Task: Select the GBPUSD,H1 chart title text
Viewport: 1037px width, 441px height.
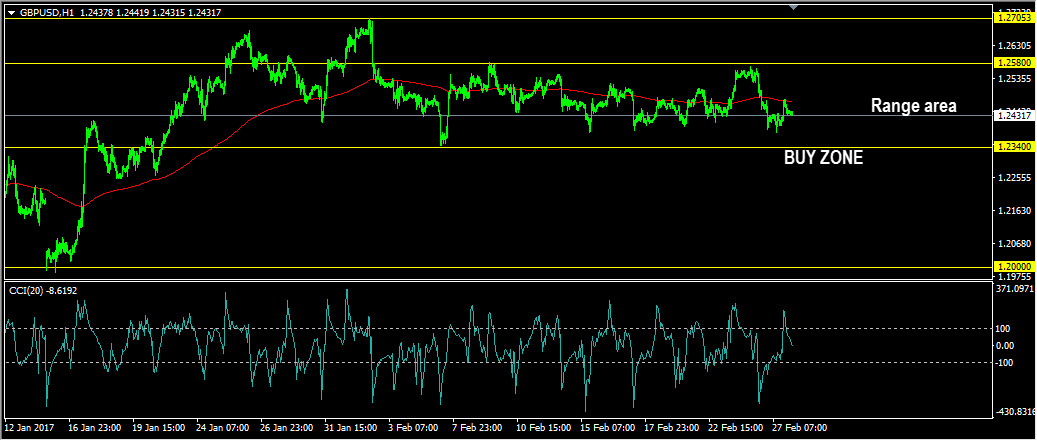Action: tap(47, 13)
